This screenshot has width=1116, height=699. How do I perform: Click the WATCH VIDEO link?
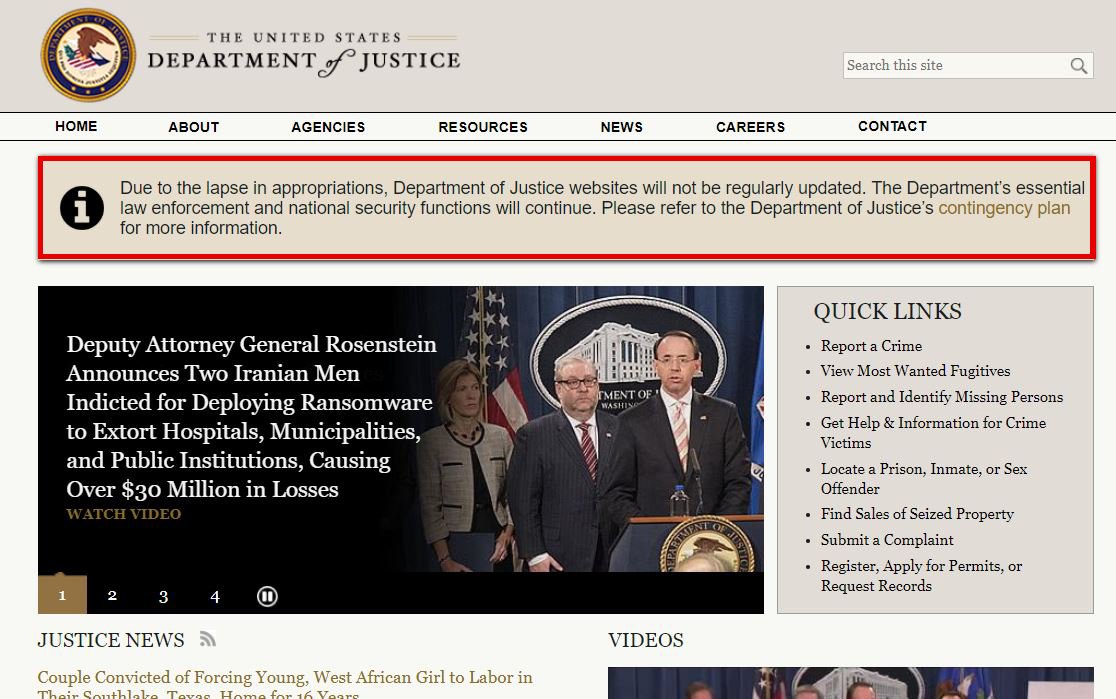tap(124, 514)
